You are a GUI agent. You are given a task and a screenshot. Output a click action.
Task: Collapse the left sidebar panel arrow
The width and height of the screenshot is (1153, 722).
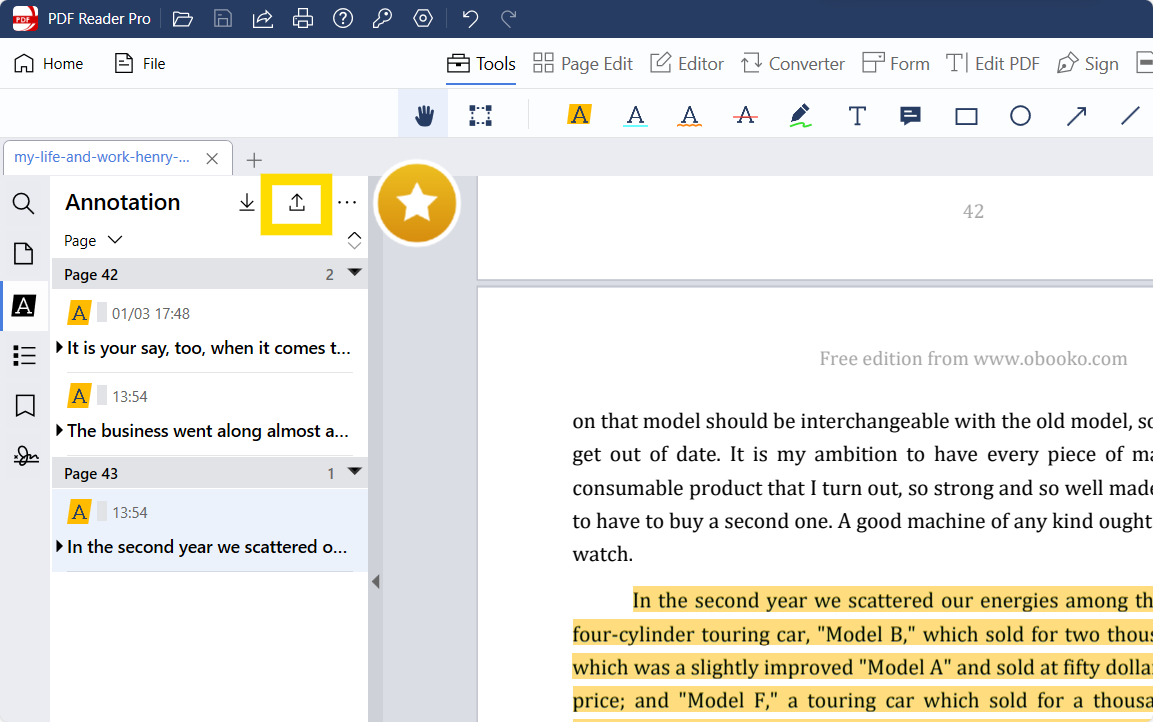[376, 582]
